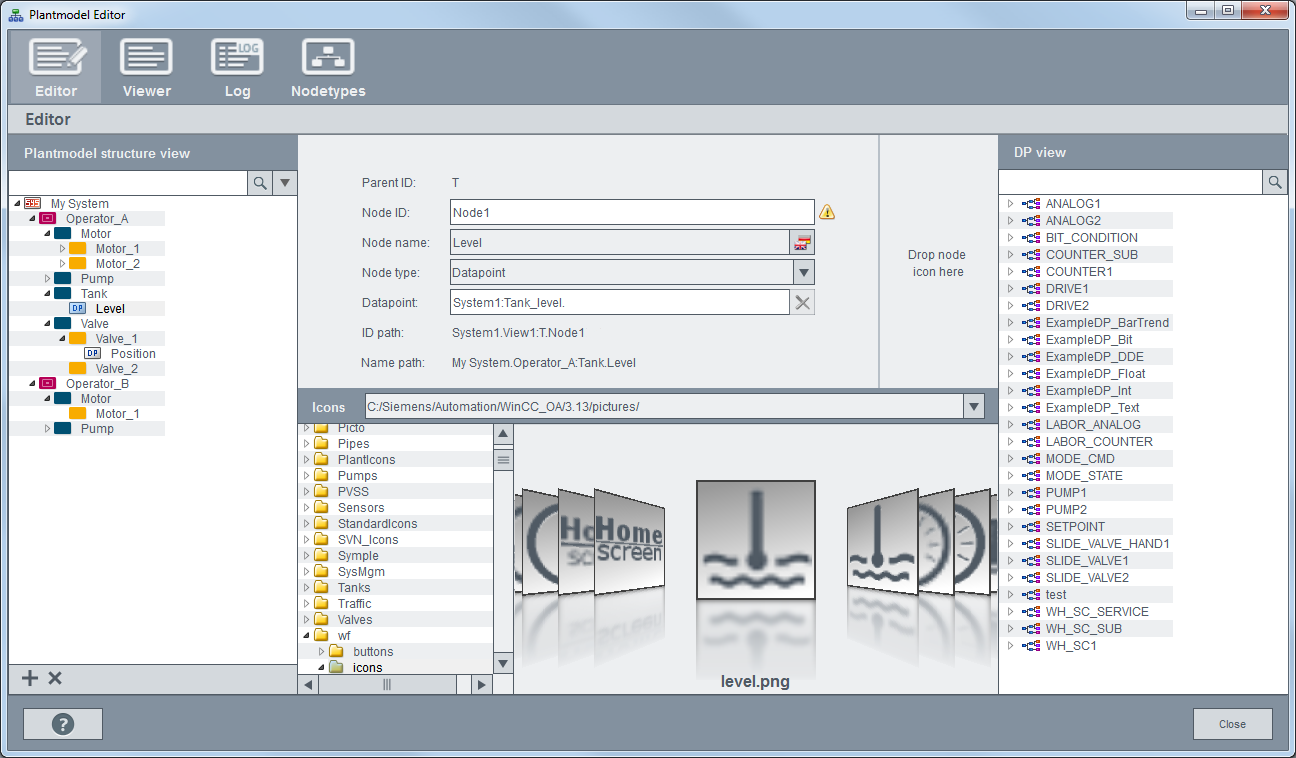Expand the Pump node under Operator_A
Screen dimensions: 1296x758
click(47, 279)
